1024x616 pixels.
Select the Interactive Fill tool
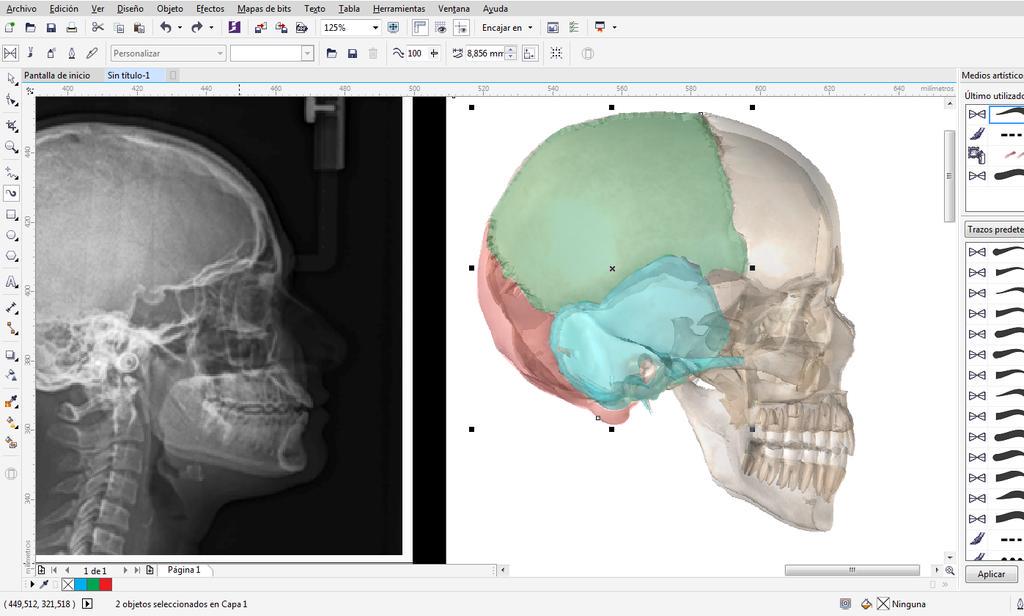[x=11, y=422]
